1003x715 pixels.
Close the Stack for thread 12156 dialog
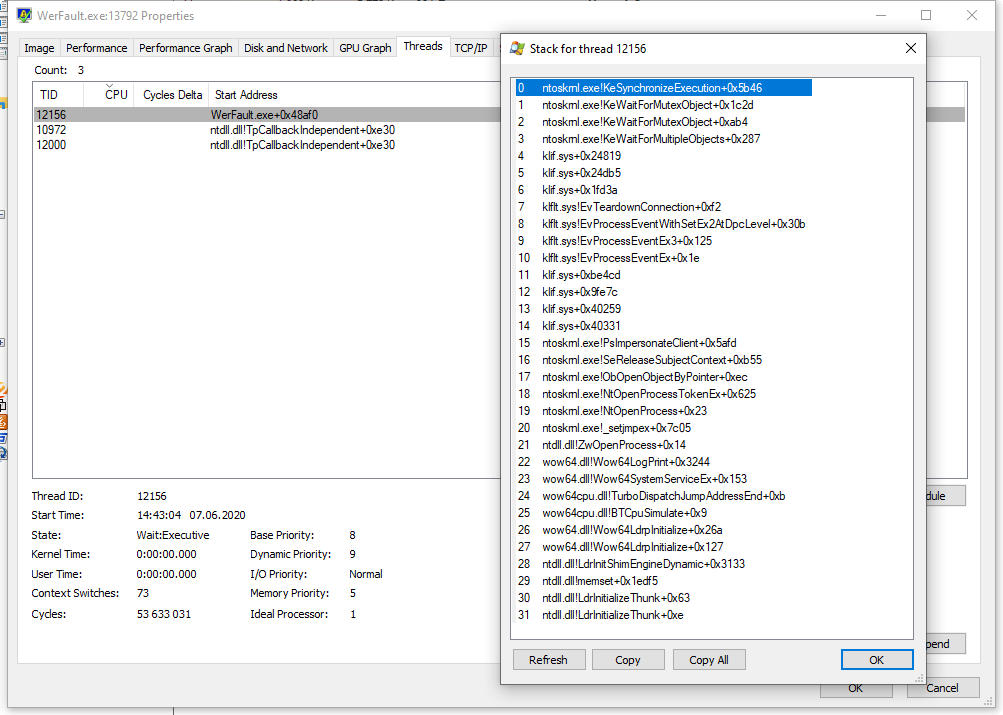click(x=911, y=48)
